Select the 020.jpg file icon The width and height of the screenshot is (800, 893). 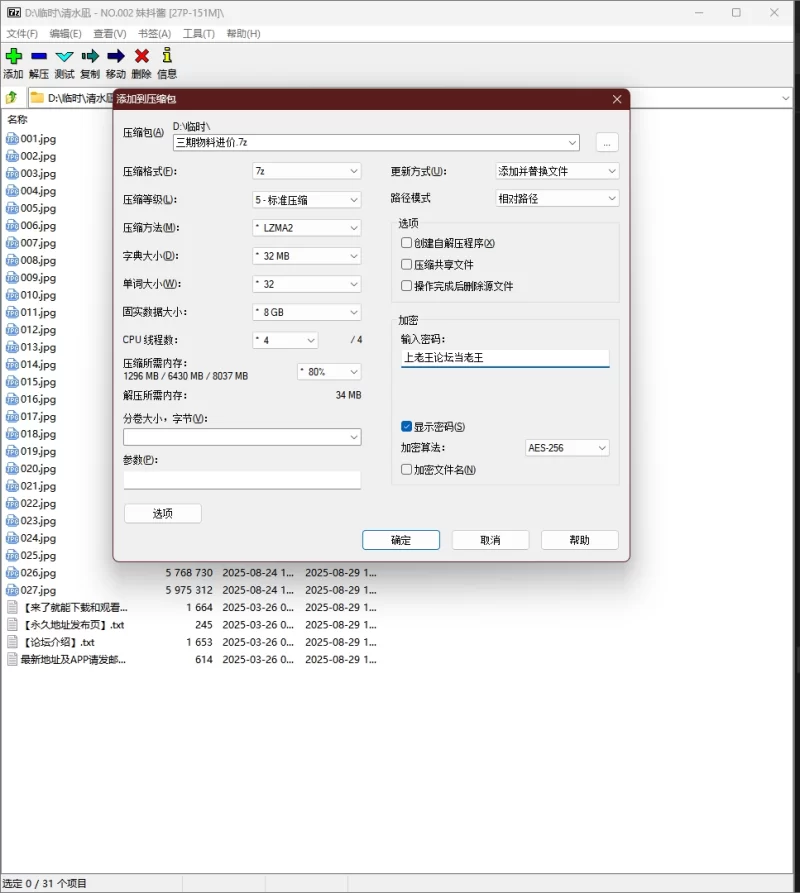(x=12, y=469)
